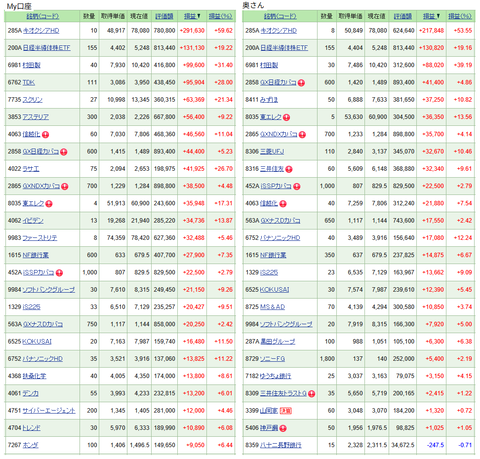
Task: Click red alert icon beside 神戸鋼 in 奥さん table
Action: (x=283, y=428)
